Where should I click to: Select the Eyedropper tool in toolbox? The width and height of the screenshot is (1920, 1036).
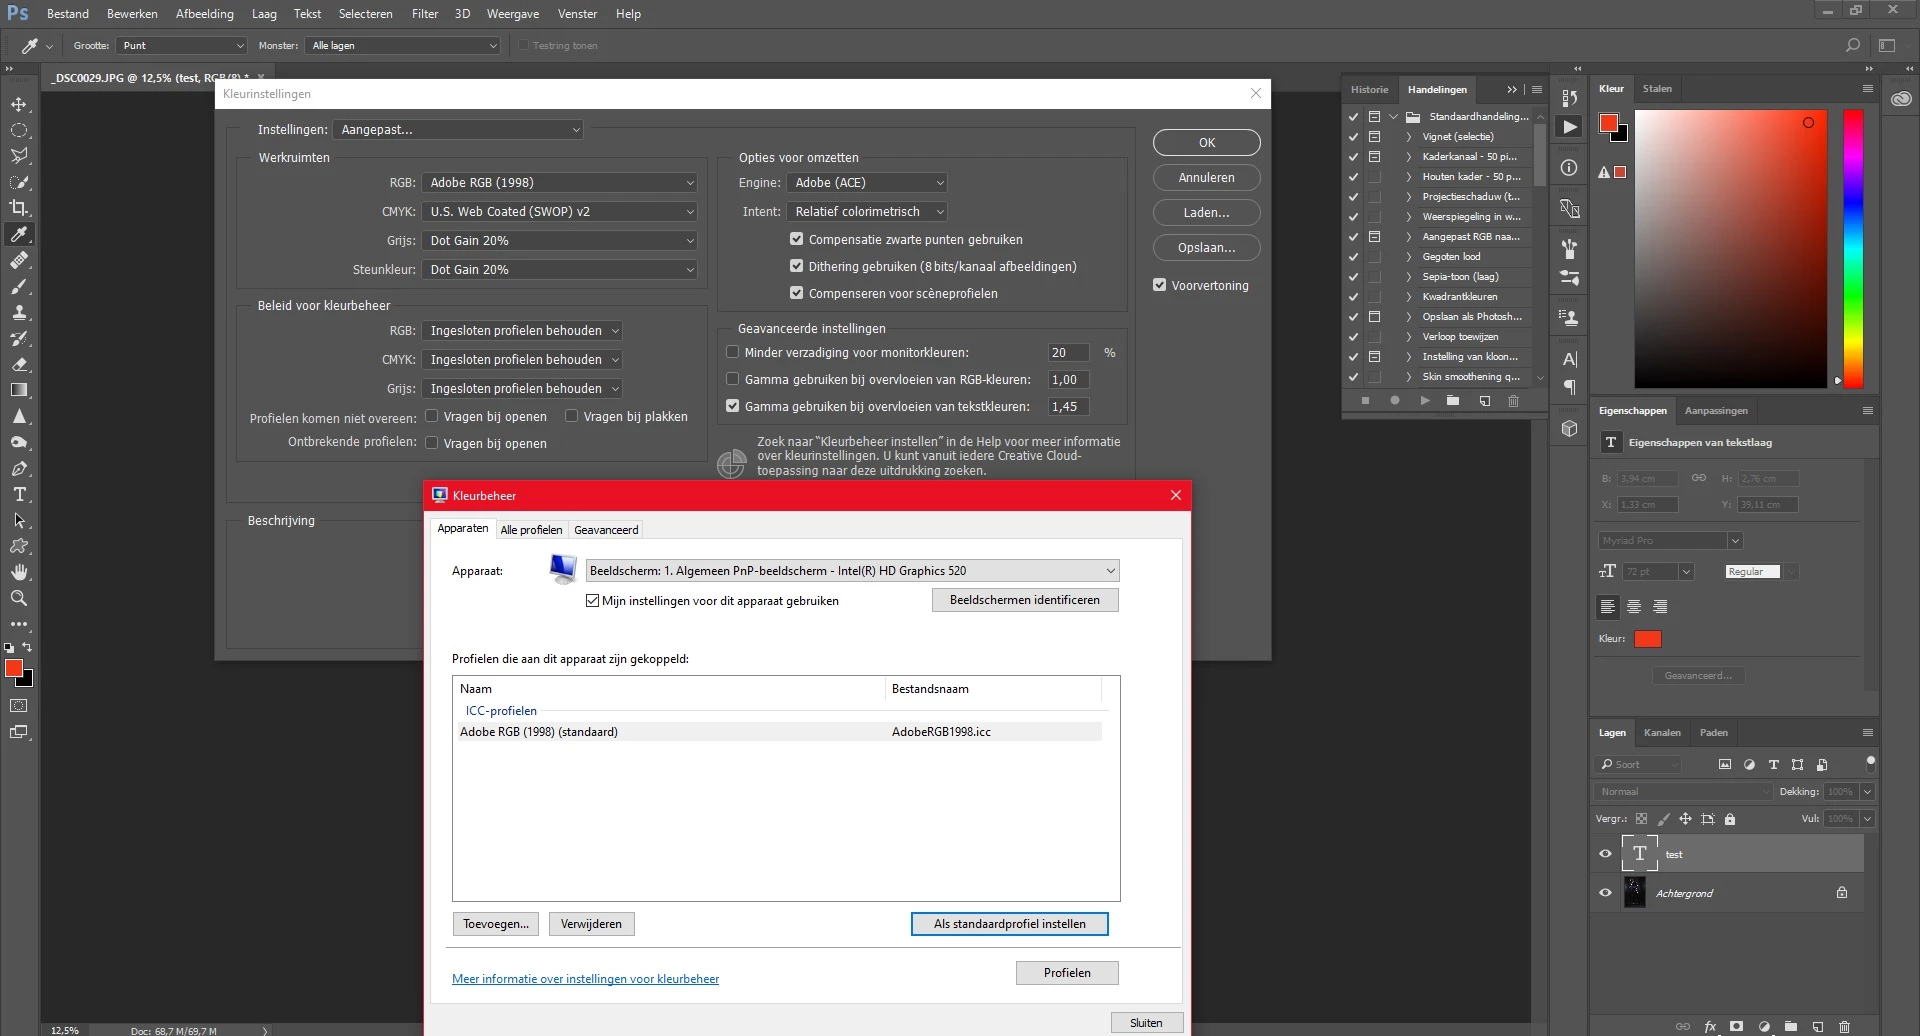19,234
